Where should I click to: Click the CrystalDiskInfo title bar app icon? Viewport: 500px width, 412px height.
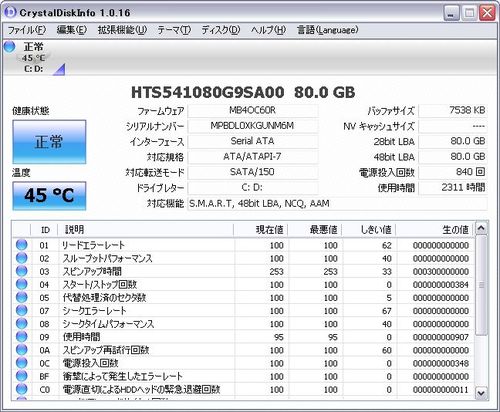tap(10, 12)
